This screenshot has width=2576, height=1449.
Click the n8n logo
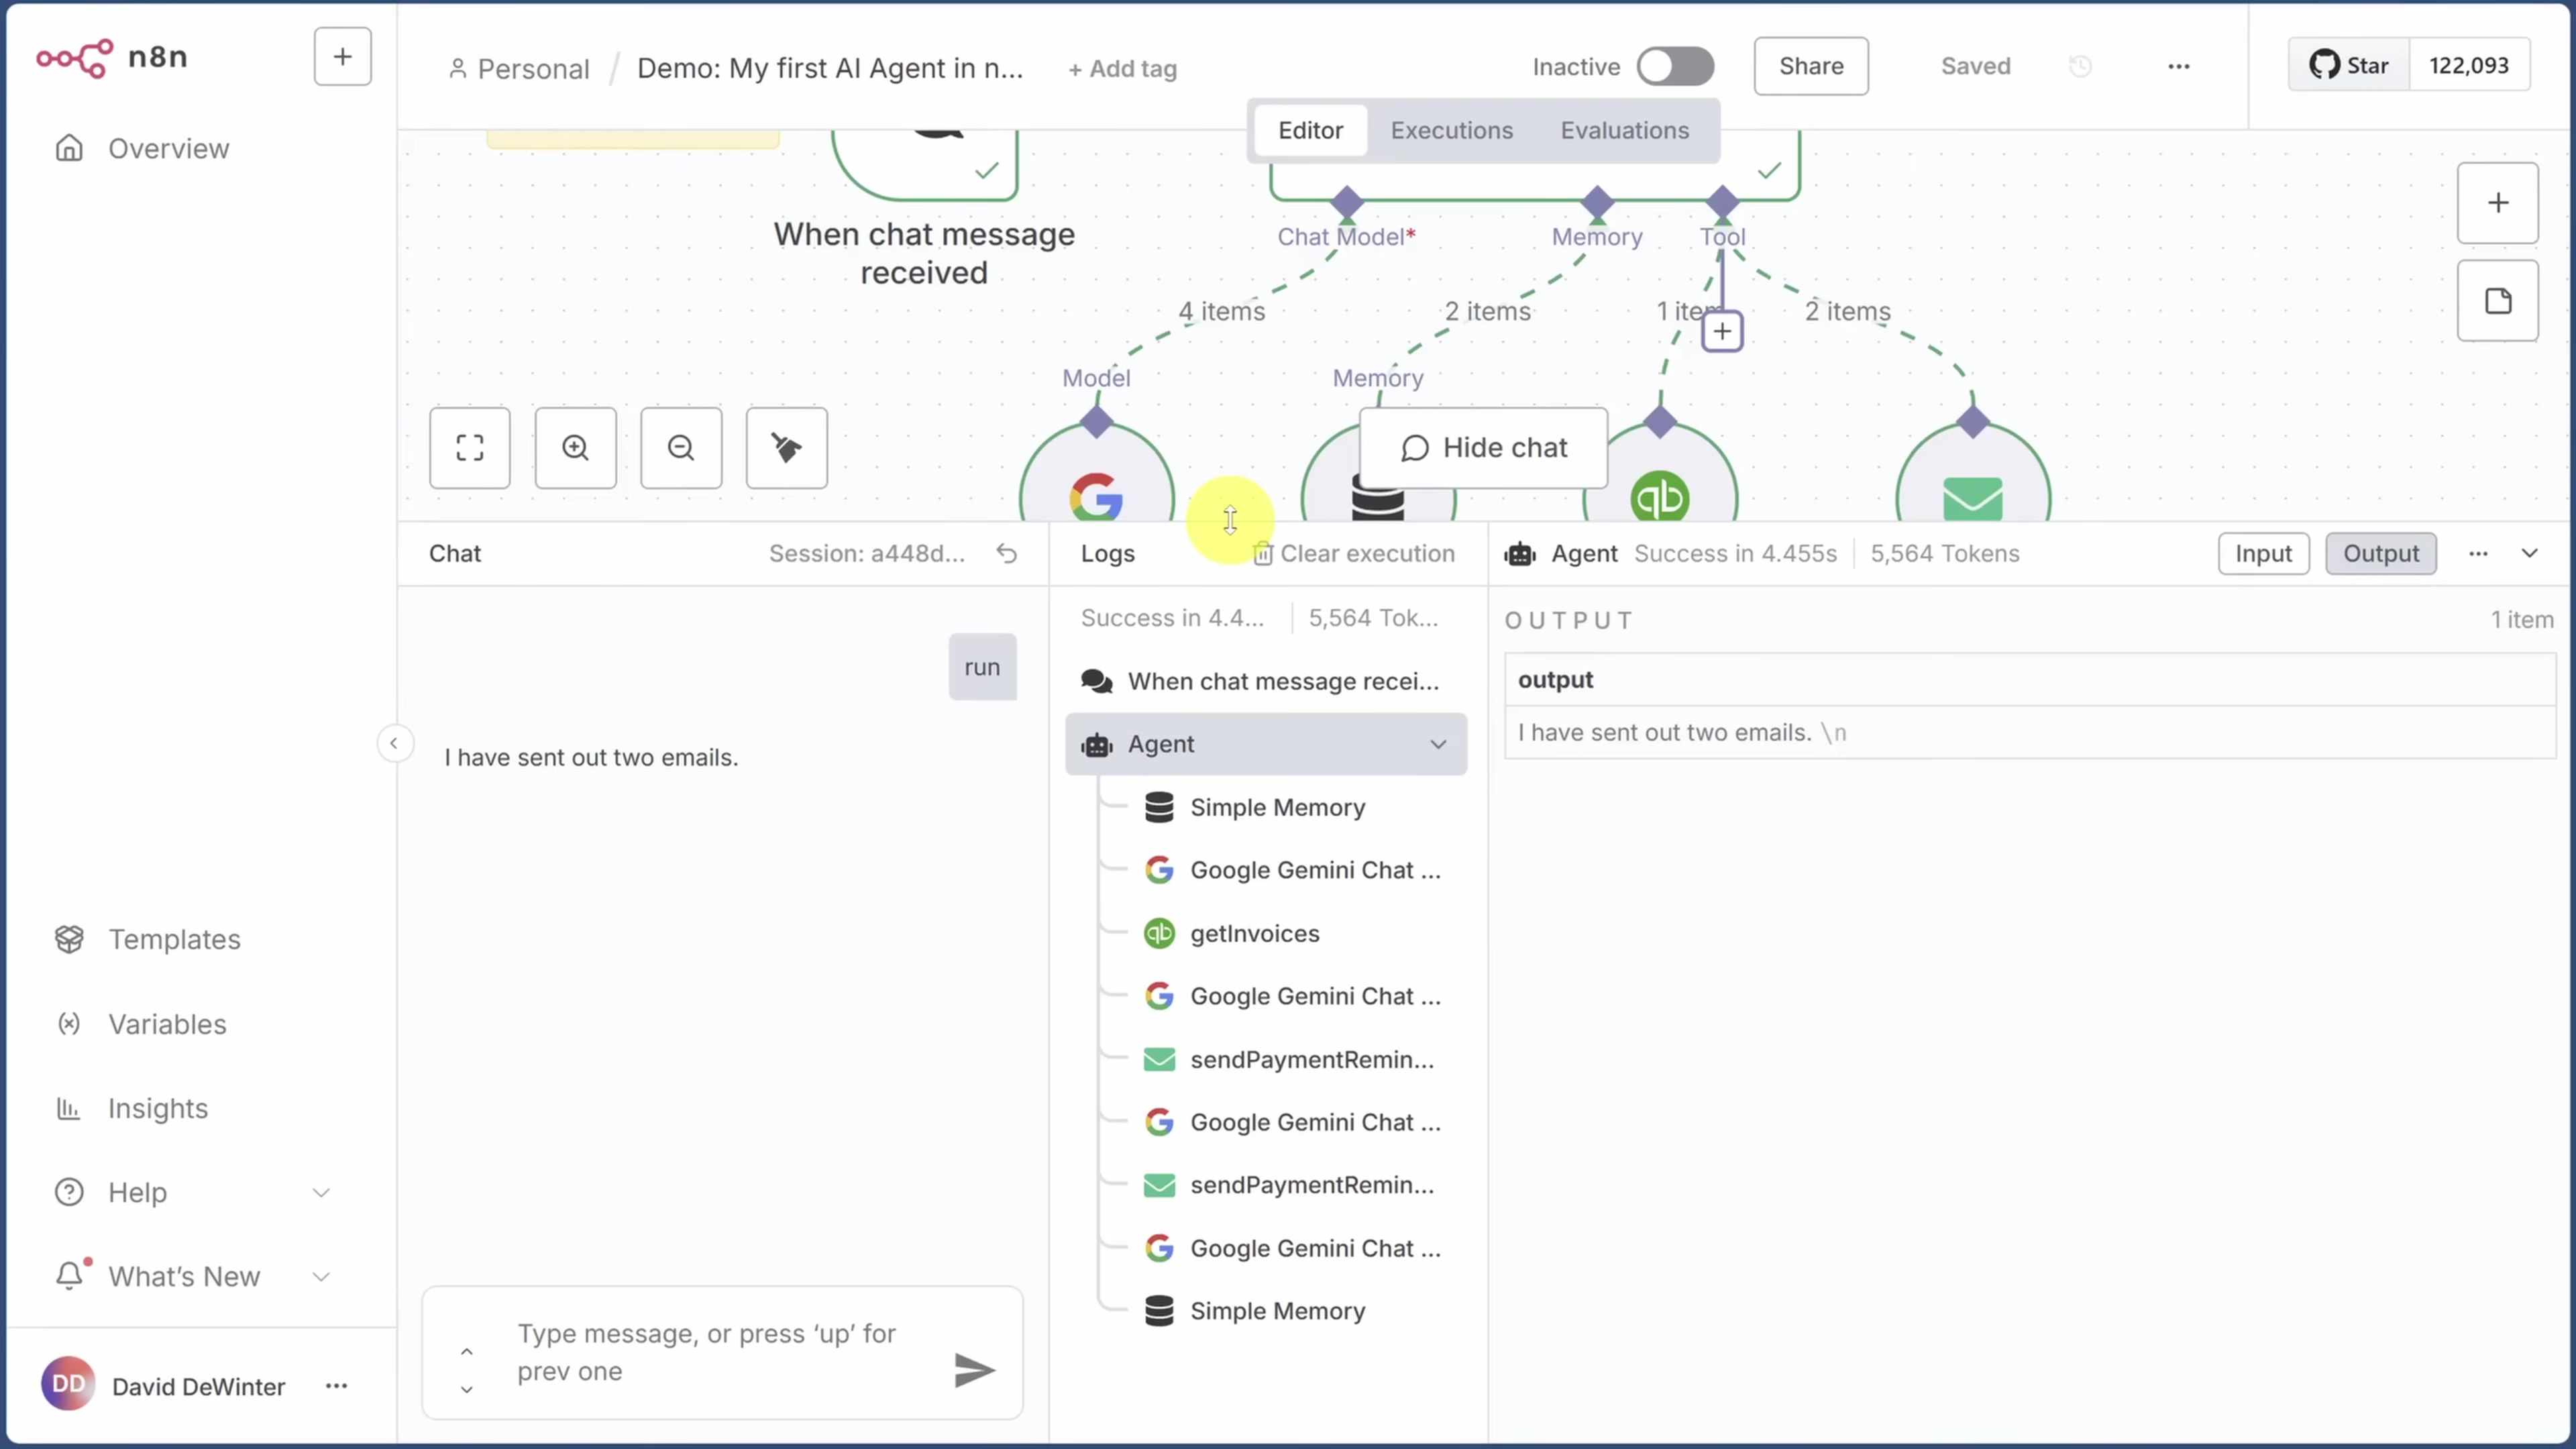pos(112,57)
